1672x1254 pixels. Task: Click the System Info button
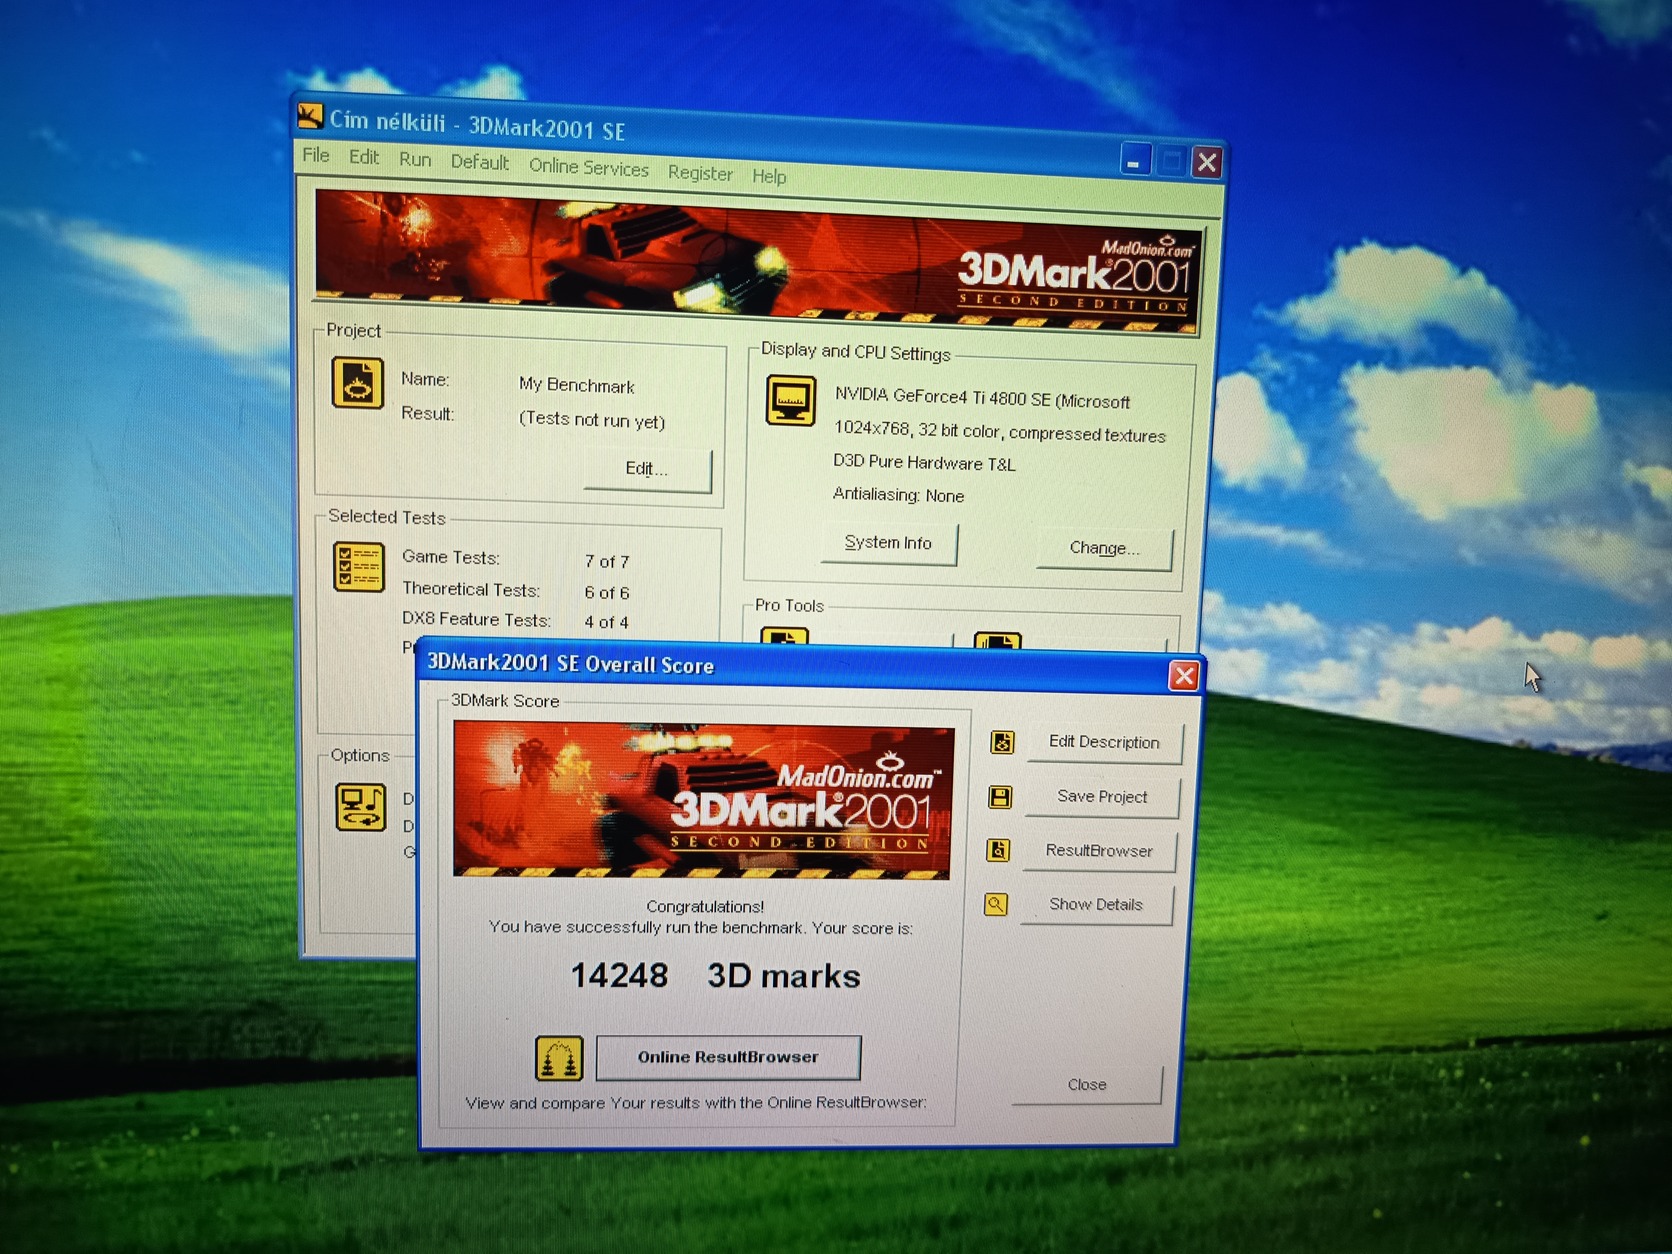[x=888, y=543]
